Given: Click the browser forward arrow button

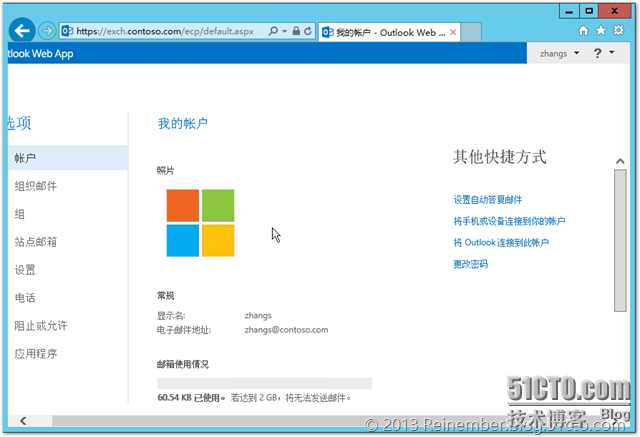Looking at the screenshot, I should (x=47, y=31).
